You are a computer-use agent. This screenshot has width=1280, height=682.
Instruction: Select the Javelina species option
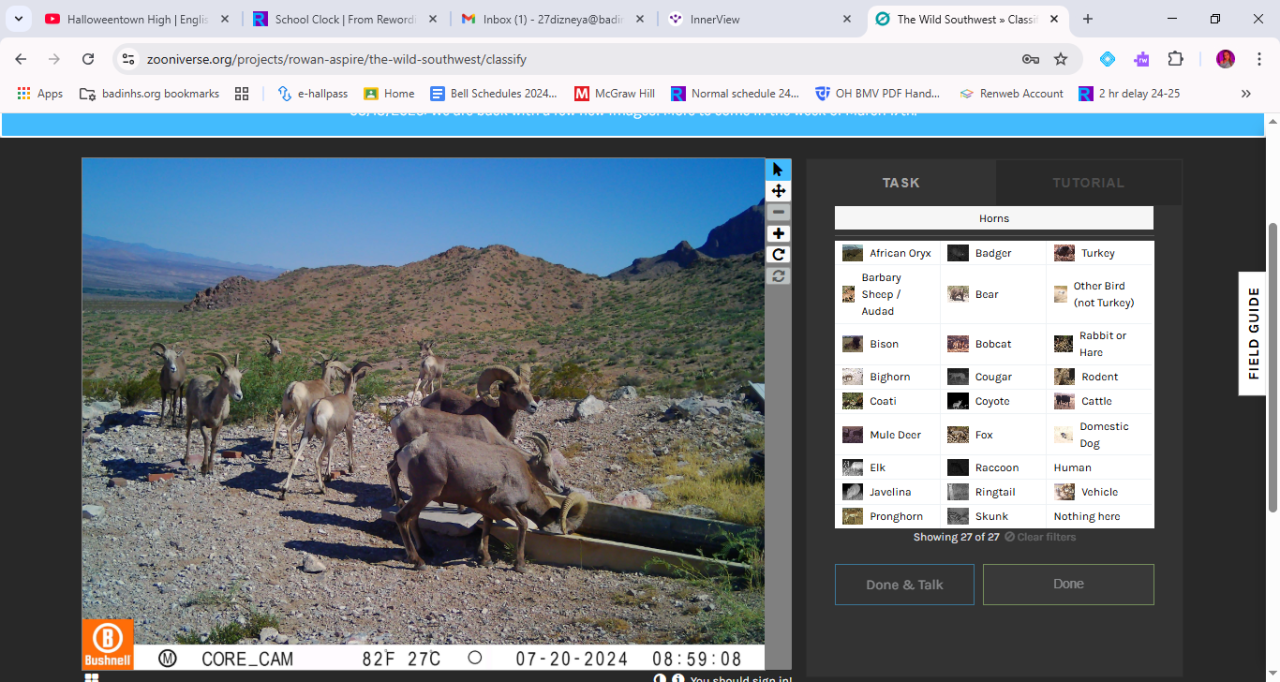[888, 492]
